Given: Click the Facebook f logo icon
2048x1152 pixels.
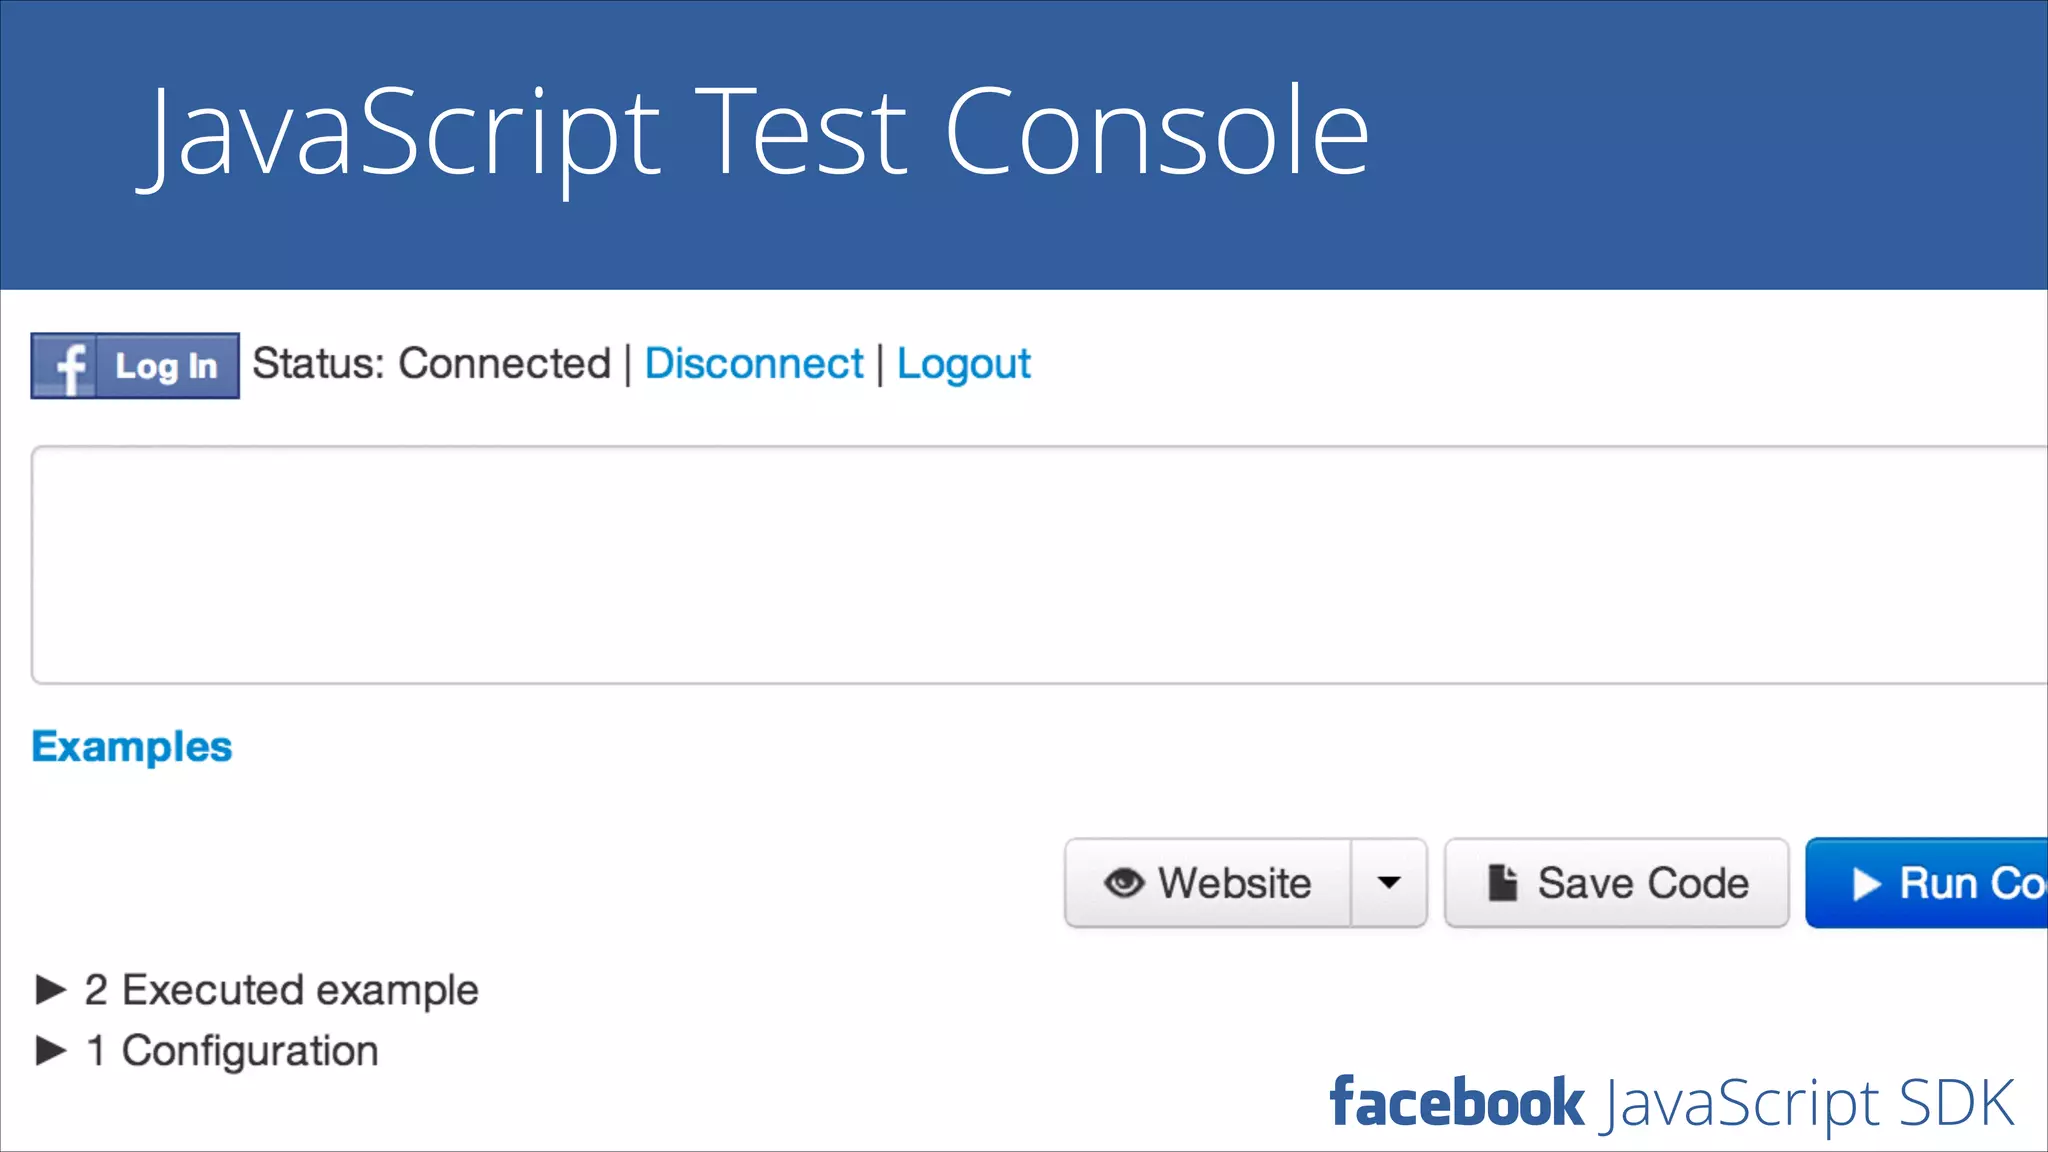Looking at the screenshot, I should [x=66, y=367].
